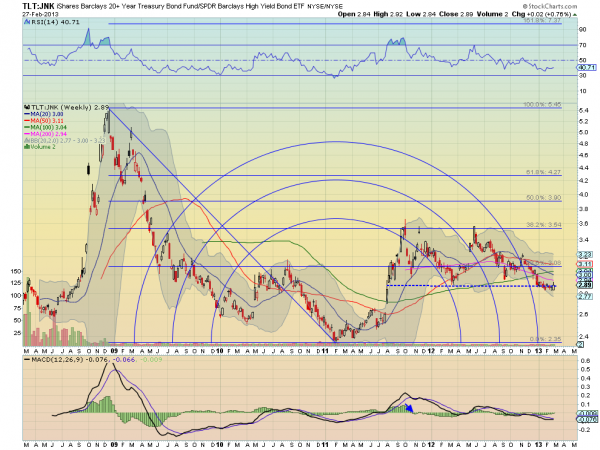Click the -0.066 MACD signal value

[x=125, y=360]
